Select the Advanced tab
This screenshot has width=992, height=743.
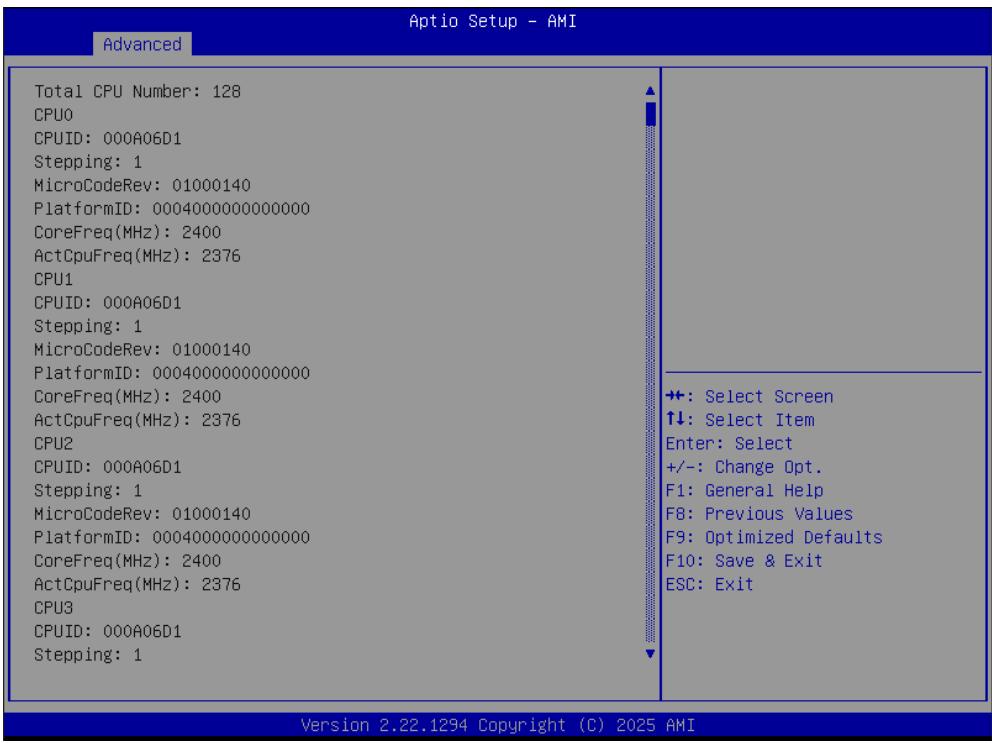(x=142, y=44)
